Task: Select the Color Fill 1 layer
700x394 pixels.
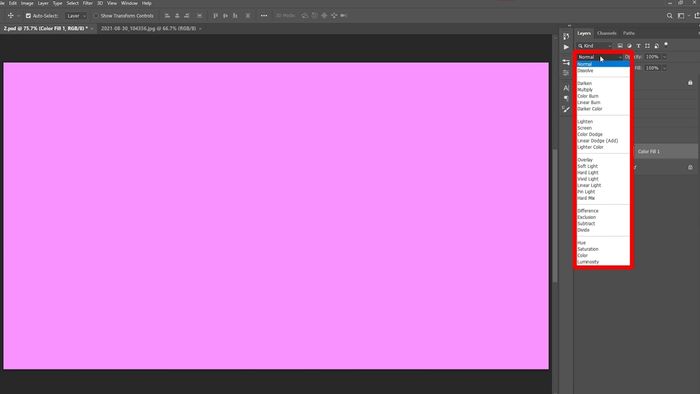Action: (x=666, y=152)
